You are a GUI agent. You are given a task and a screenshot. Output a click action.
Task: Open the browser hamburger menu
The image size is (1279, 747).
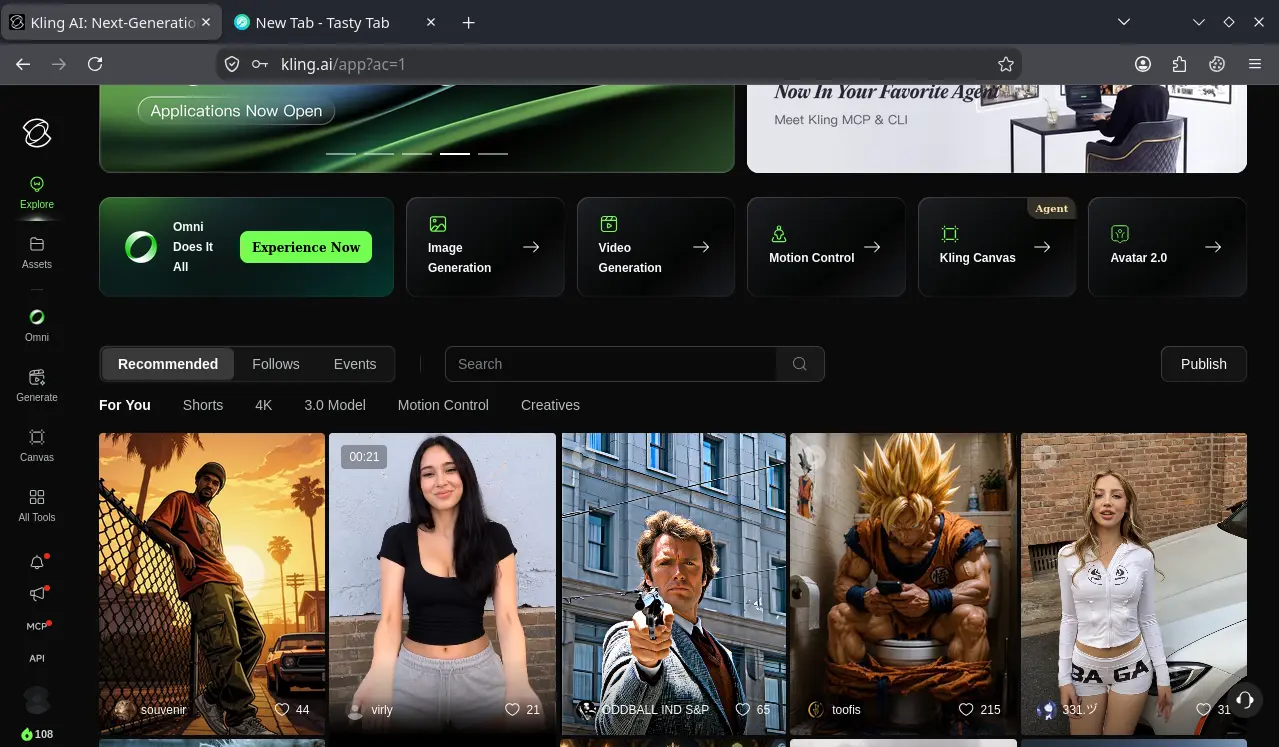(1255, 64)
